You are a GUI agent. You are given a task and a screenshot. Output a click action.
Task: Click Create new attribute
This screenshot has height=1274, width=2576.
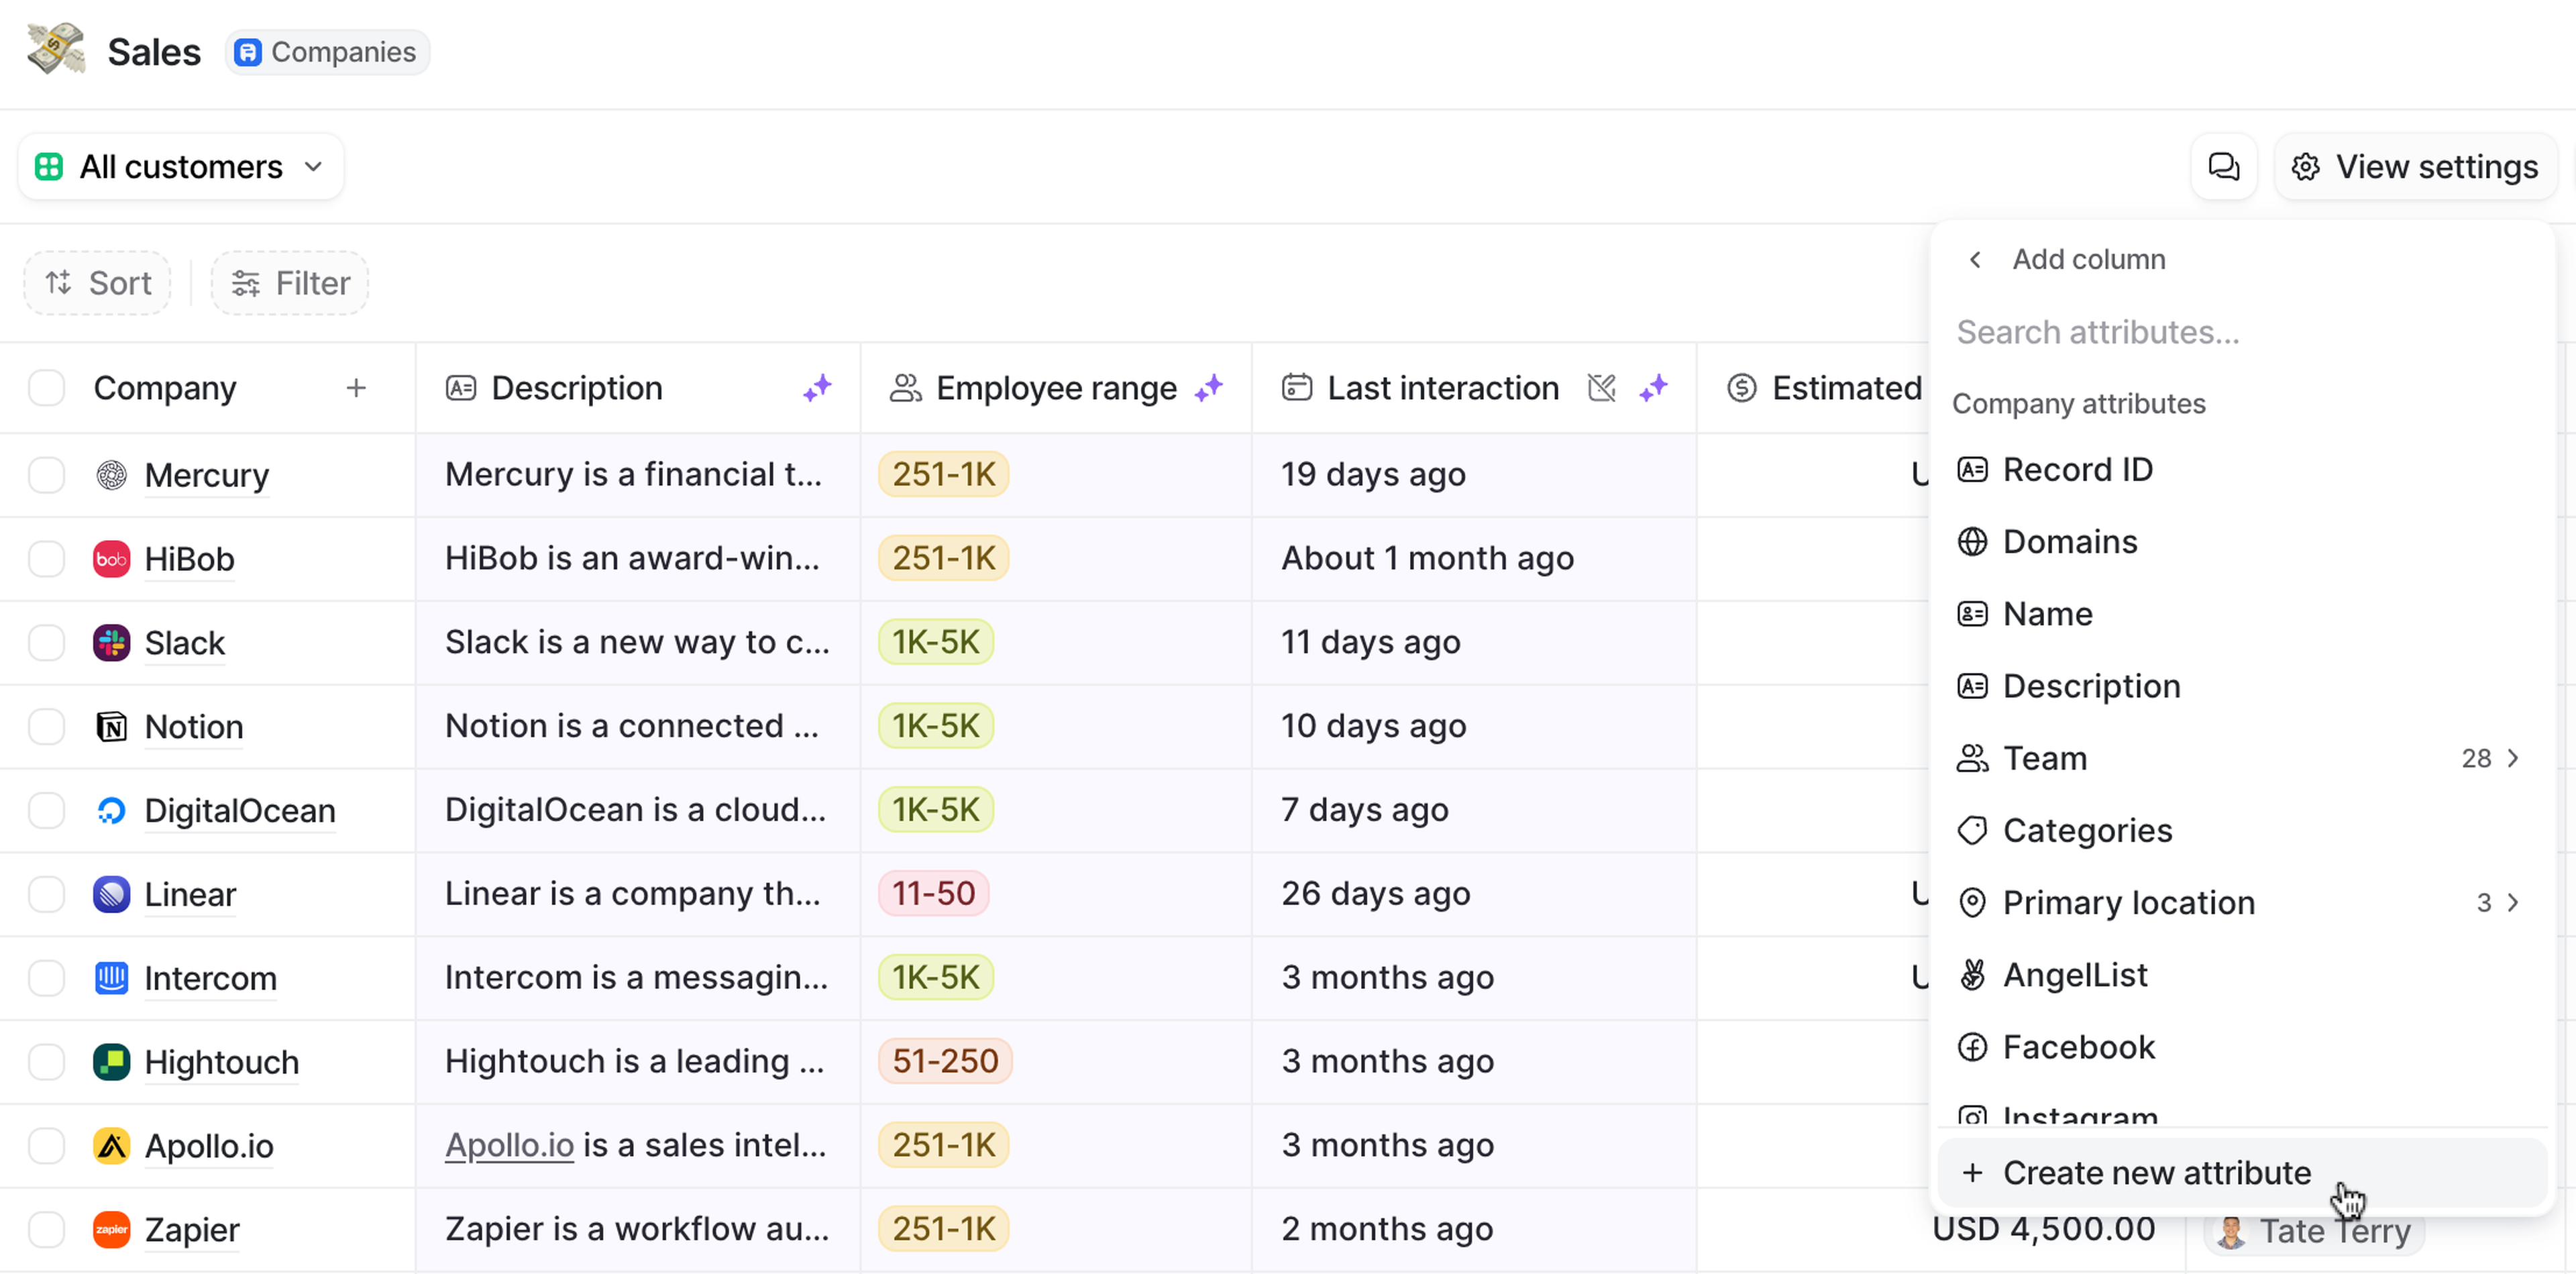tap(2156, 1172)
